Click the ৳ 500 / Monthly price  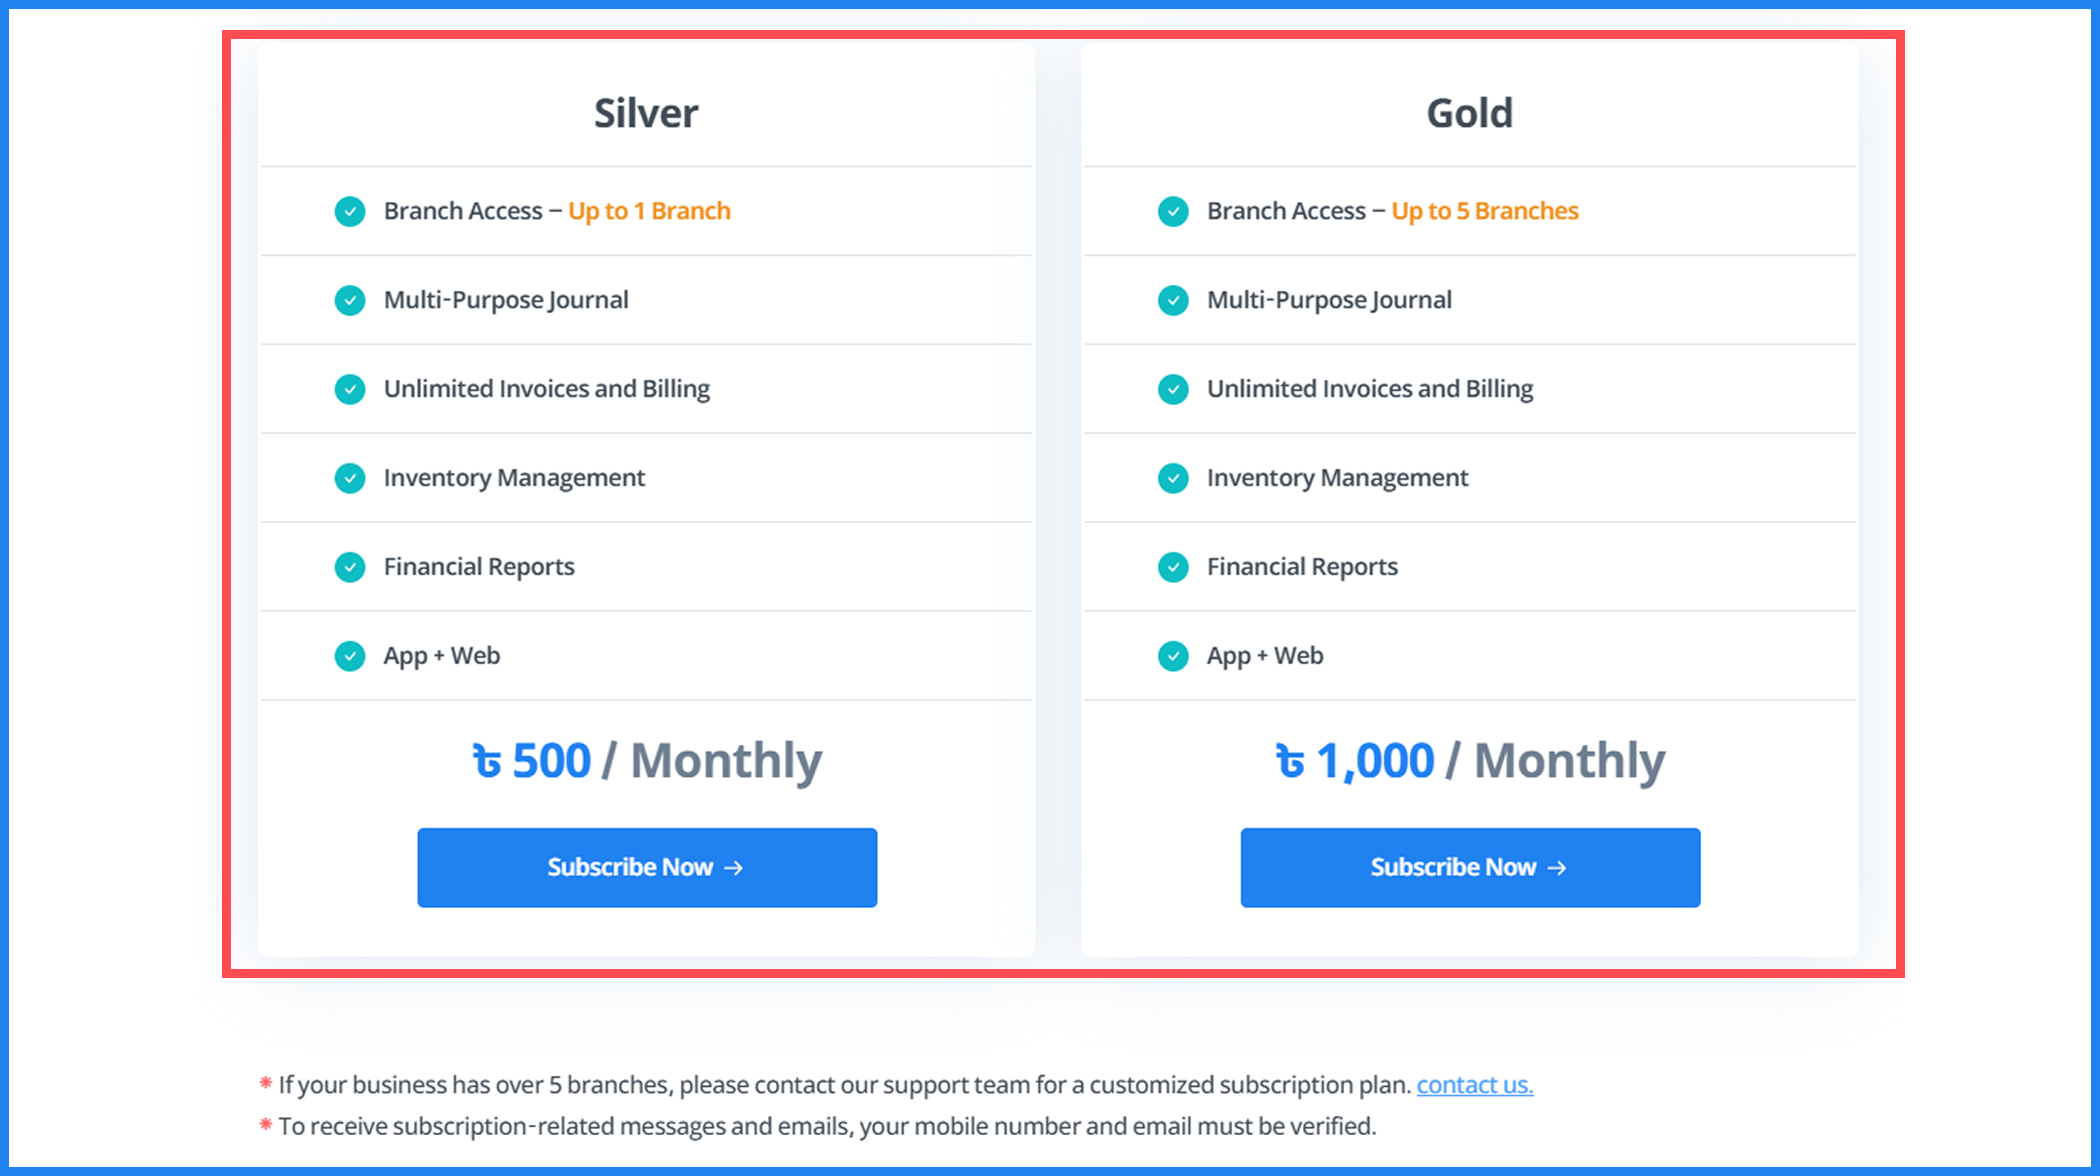[x=647, y=761]
